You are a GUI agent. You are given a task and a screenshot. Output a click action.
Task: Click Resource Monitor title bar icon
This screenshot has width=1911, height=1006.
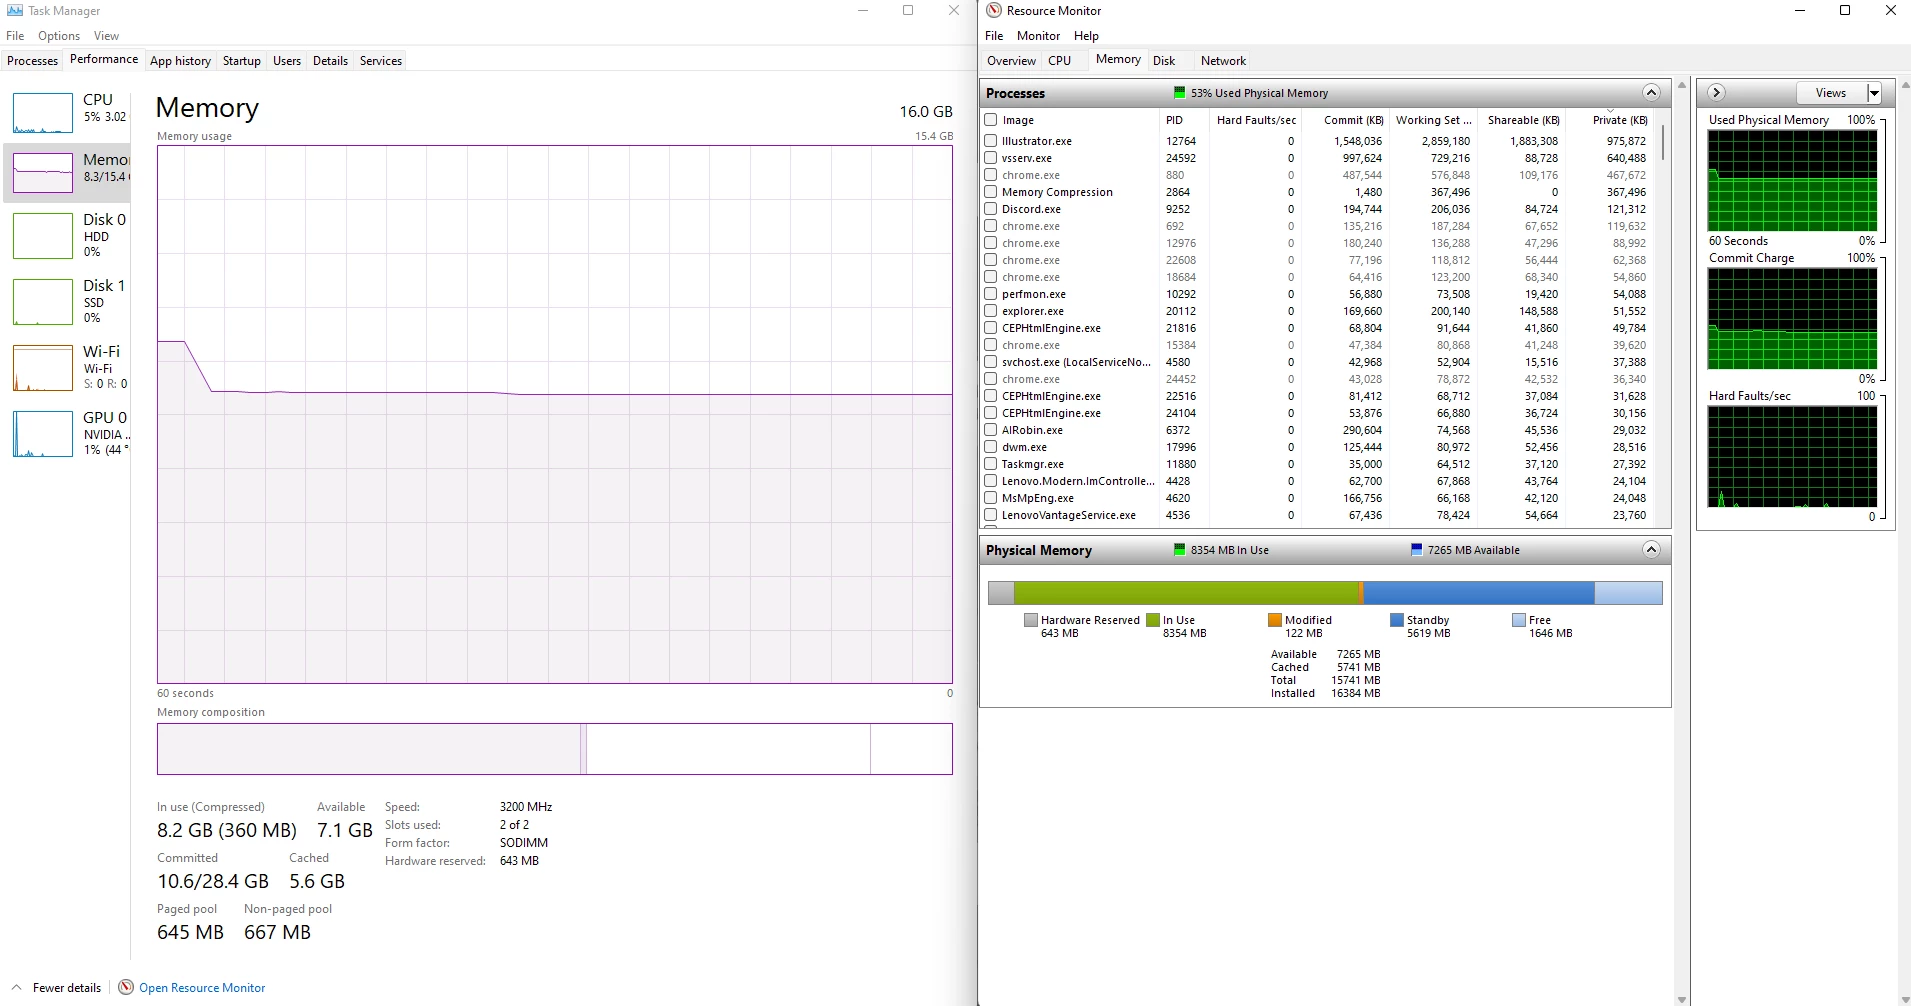pos(994,10)
